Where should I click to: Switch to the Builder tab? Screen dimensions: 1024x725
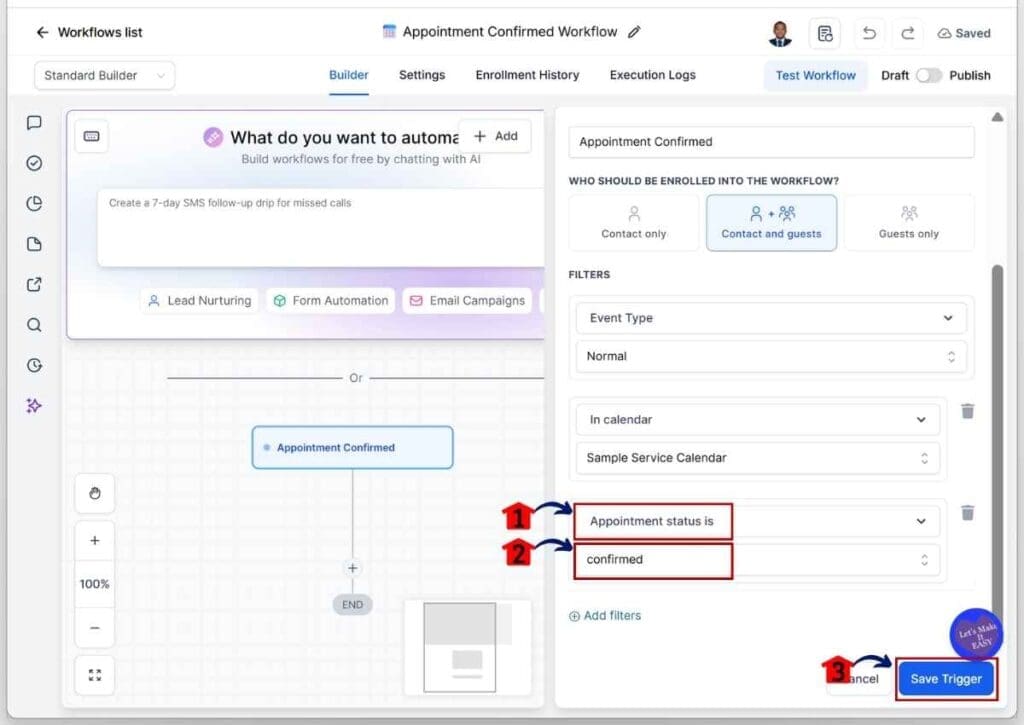point(349,75)
